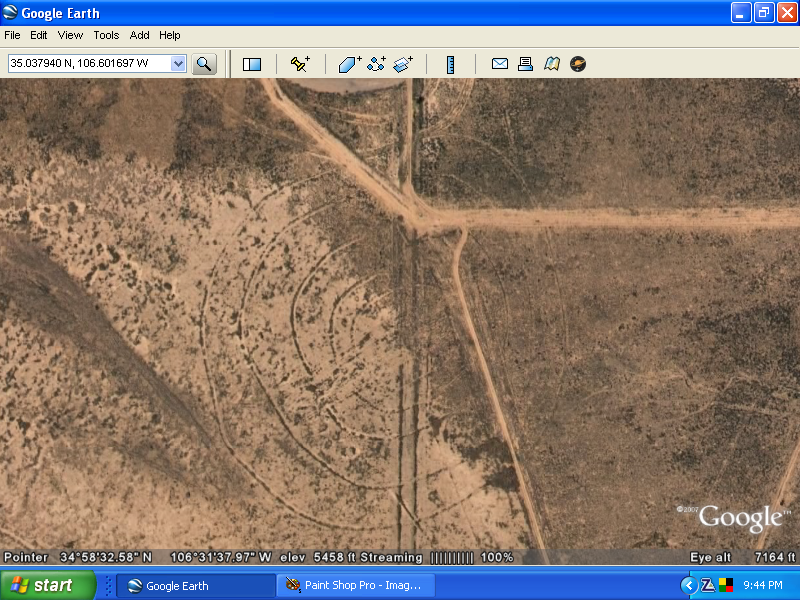The height and width of the screenshot is (600, 800).
Task: Click the show in Google Maps icon
Action: tap(552, 64)
